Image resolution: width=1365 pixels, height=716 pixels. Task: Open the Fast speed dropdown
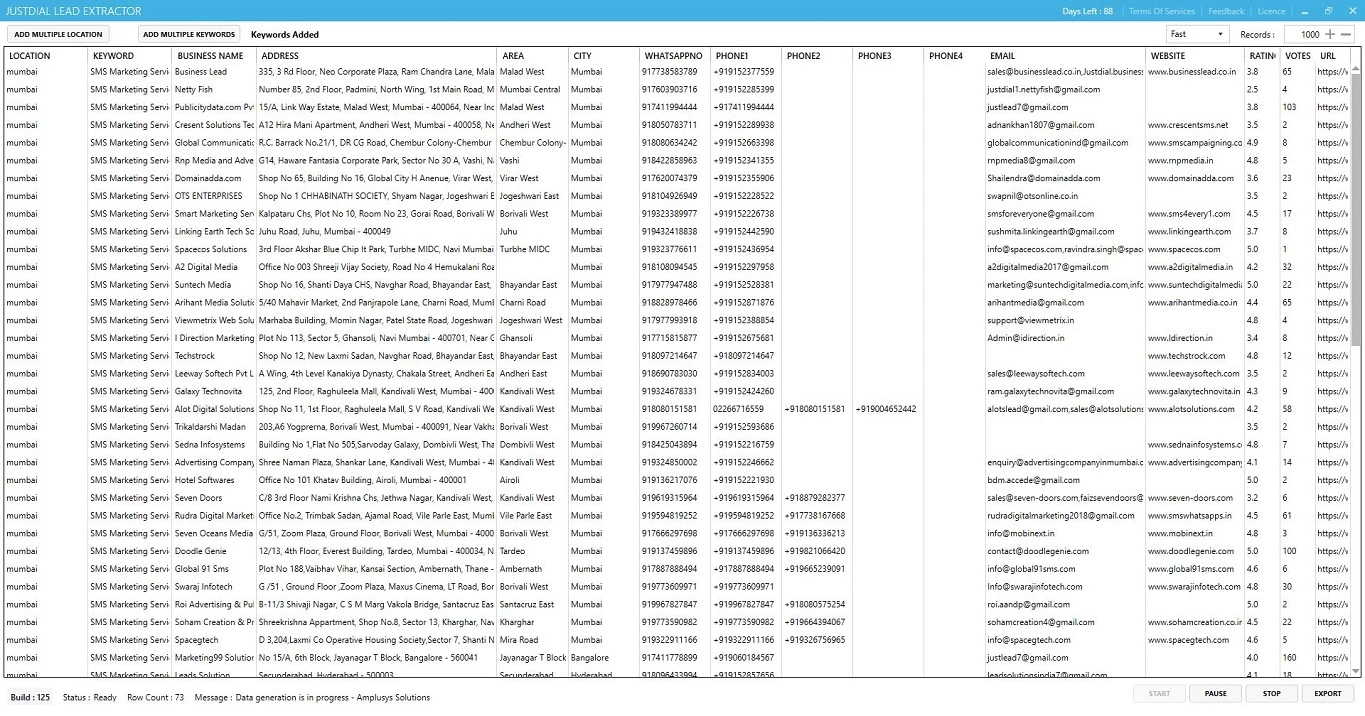click(1197, 34)
